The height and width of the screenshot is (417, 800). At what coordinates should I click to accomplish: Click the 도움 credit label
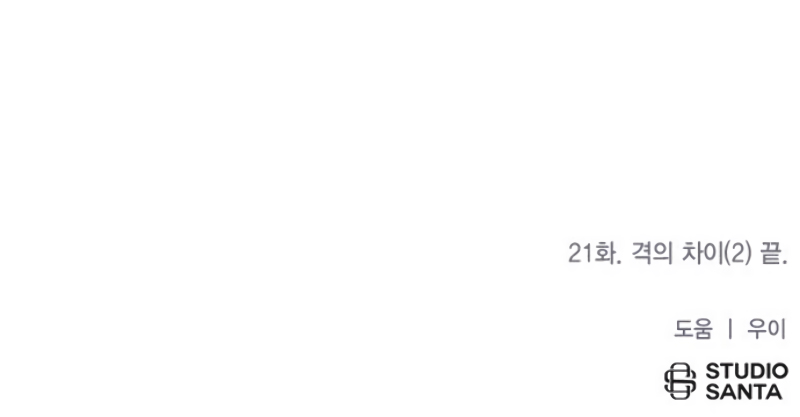pyautogui.click(x=693, y=329)
